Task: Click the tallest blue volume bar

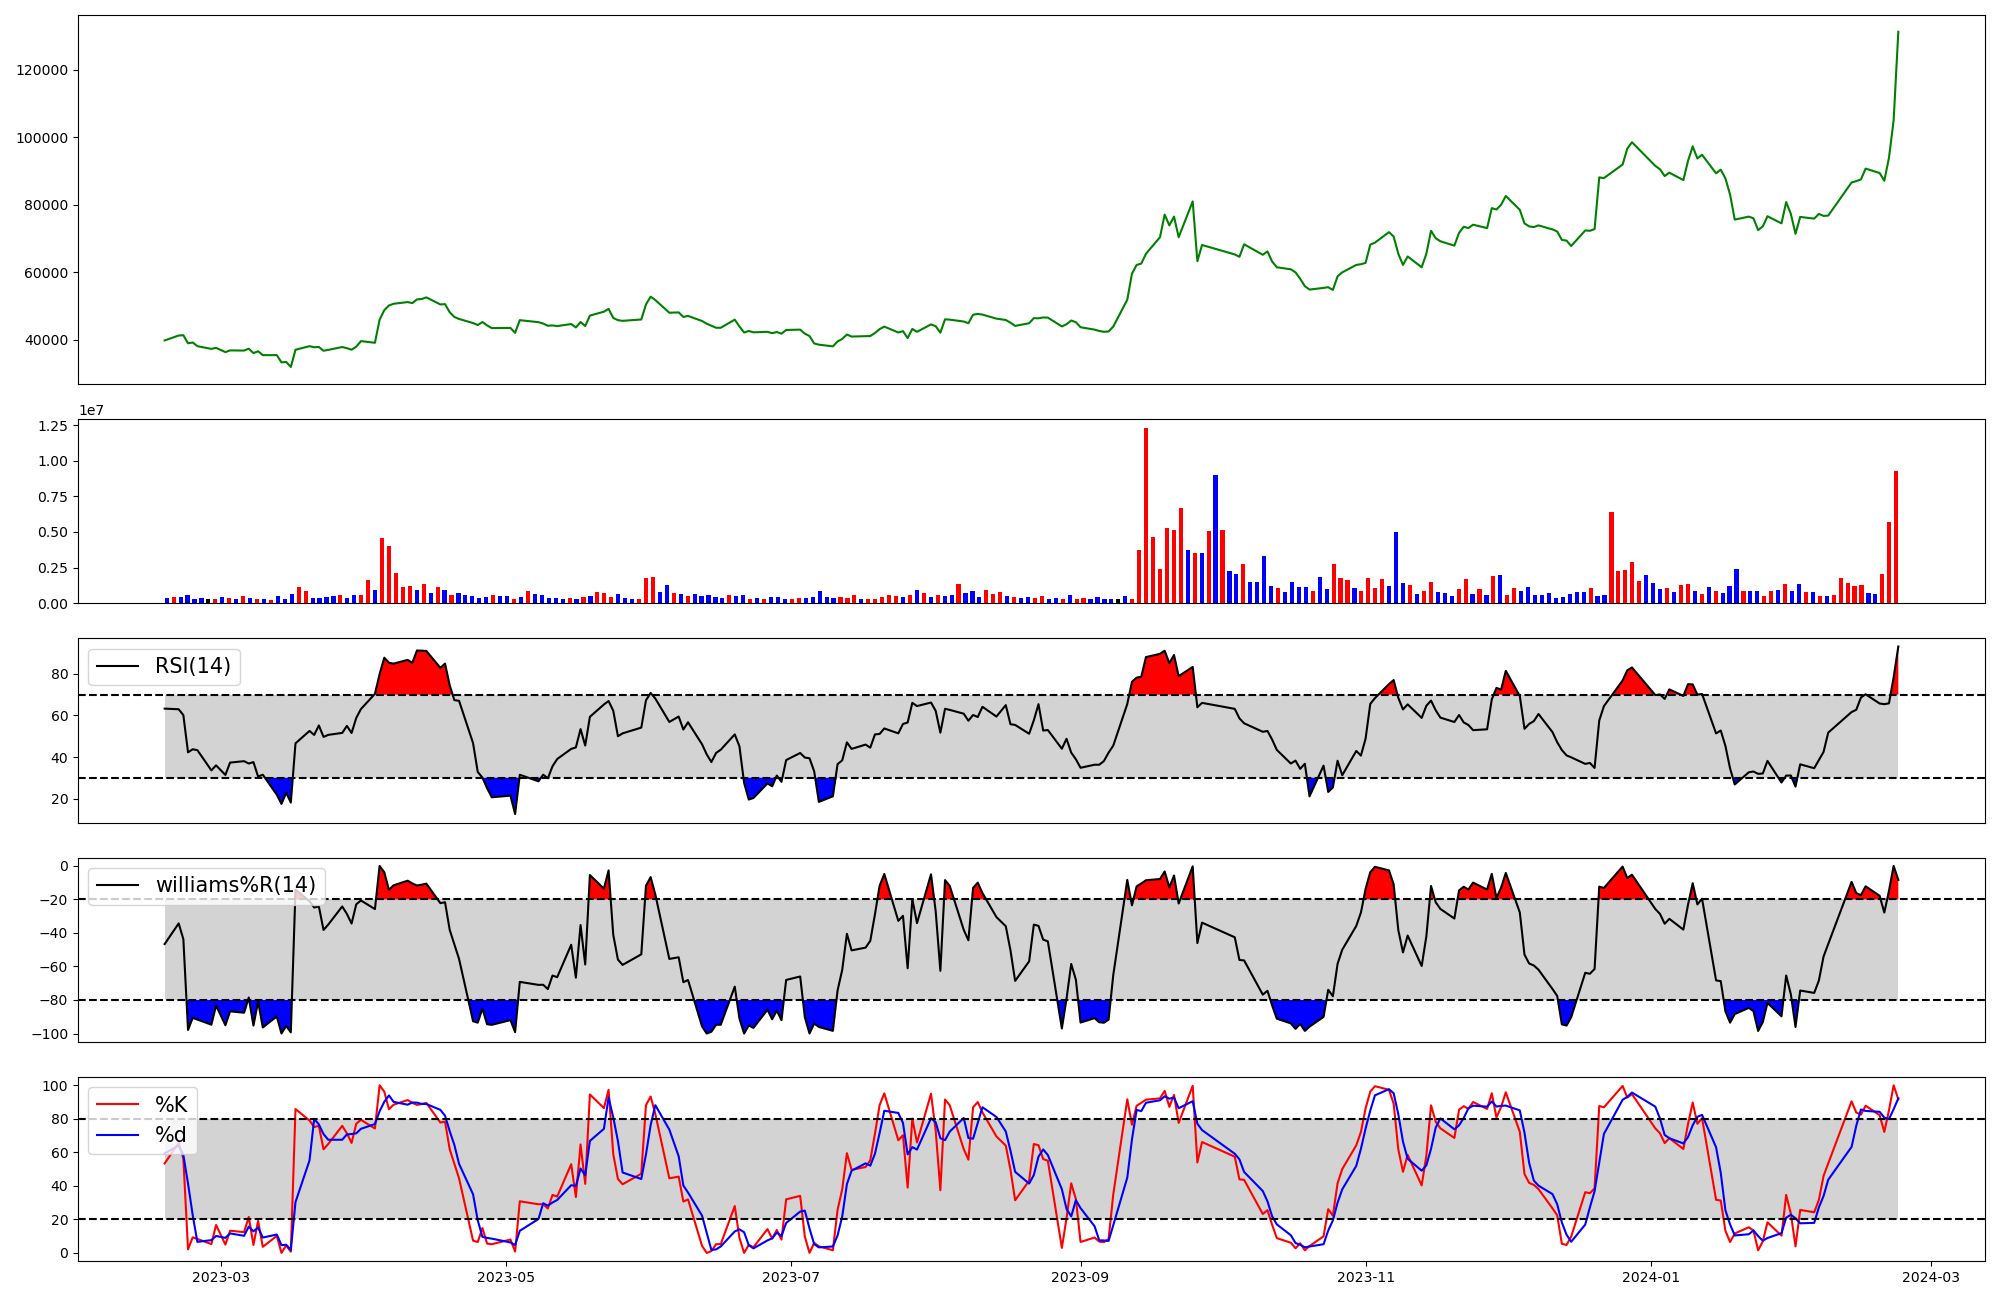Action: coord(1215,540)
